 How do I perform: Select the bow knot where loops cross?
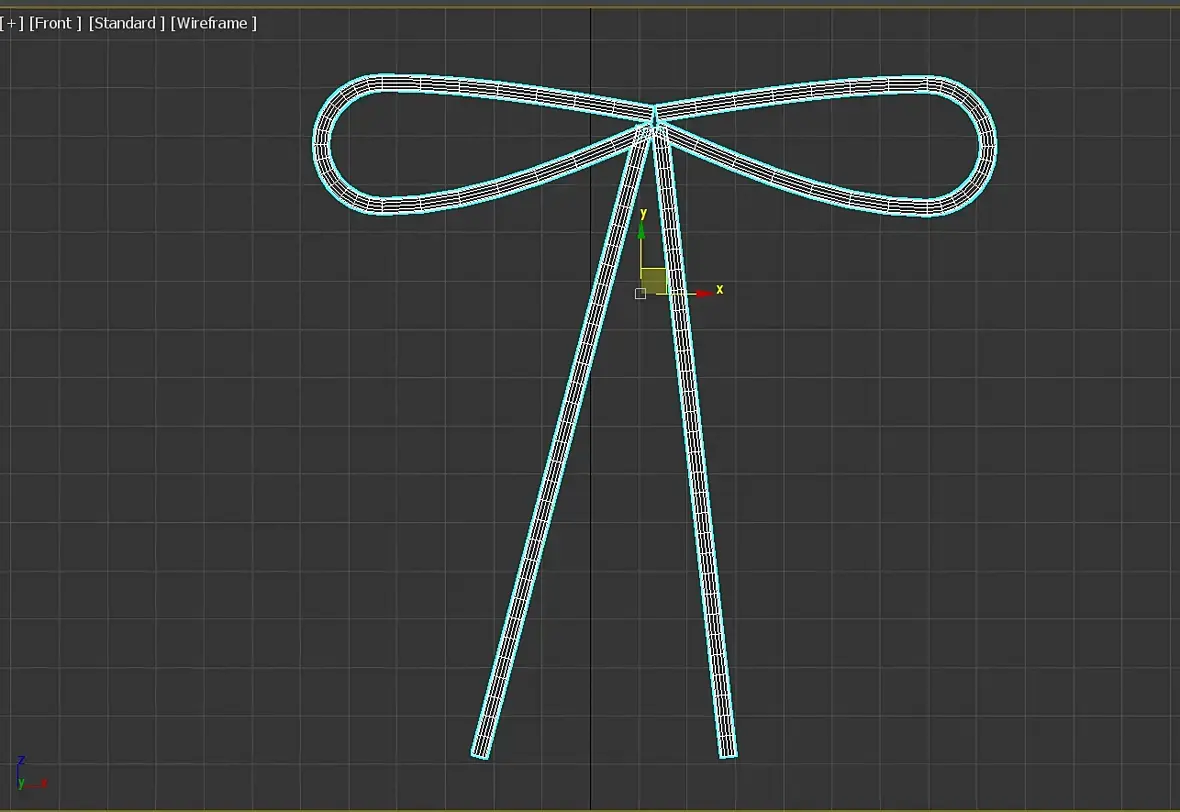[654, 124]
